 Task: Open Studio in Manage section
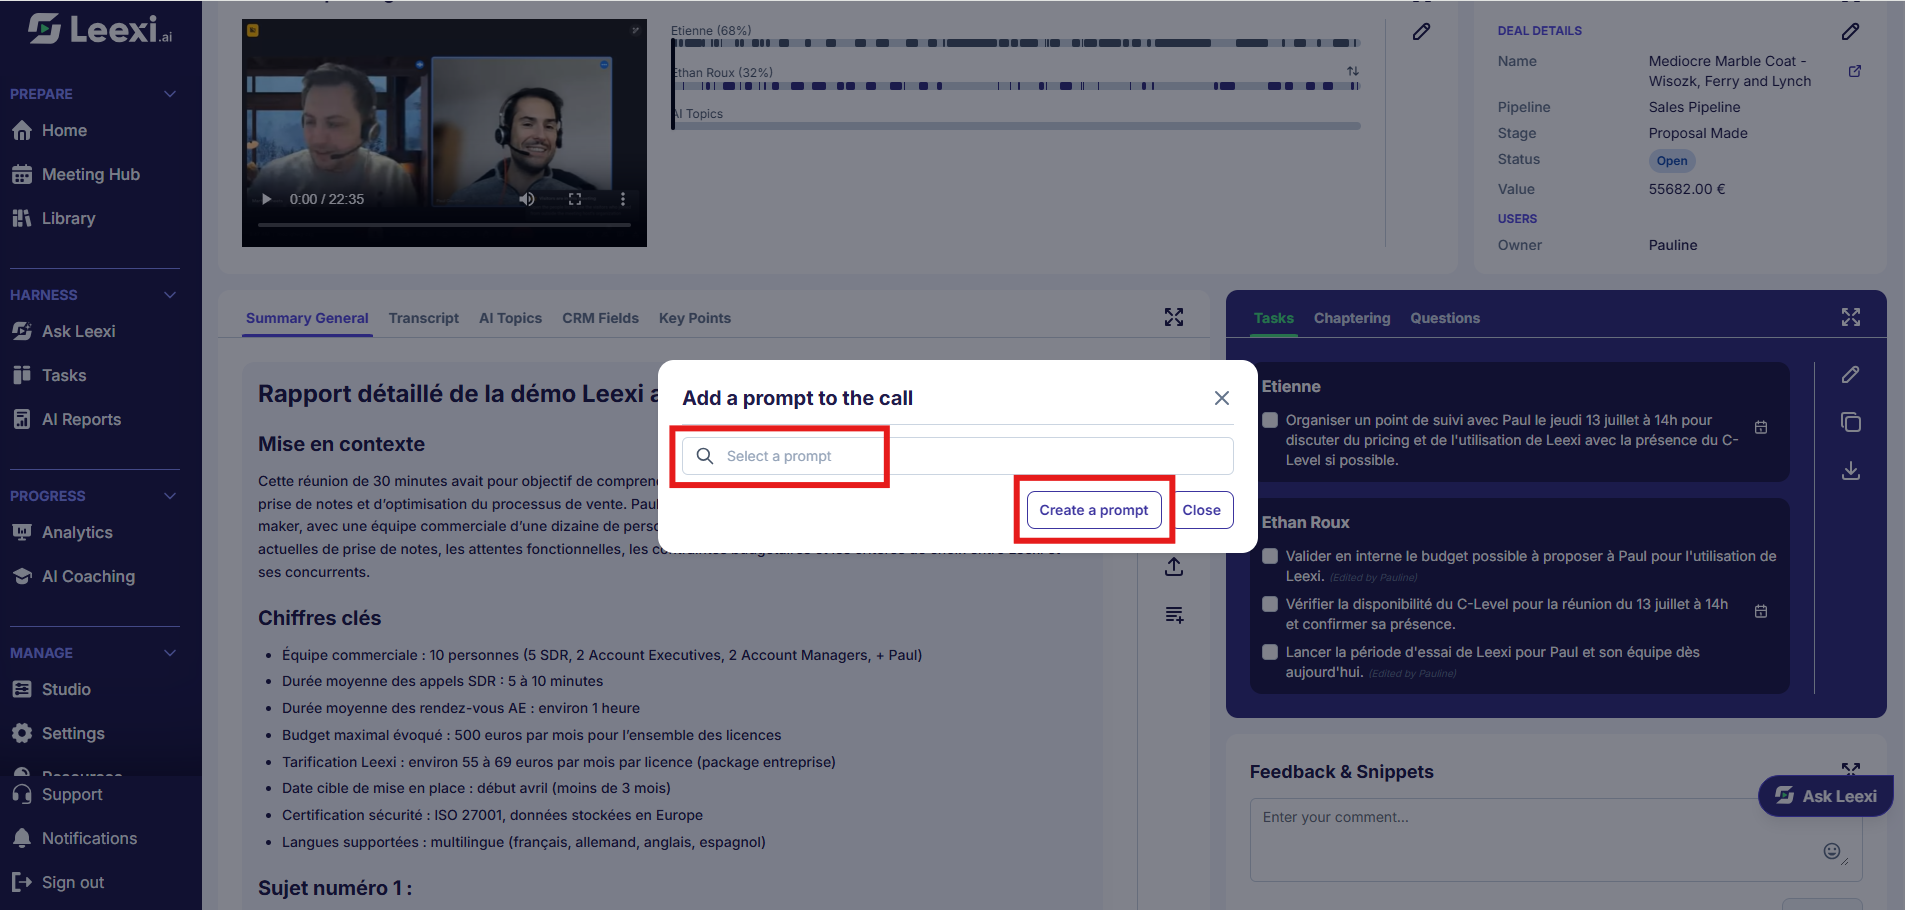(x=52, y=689)
